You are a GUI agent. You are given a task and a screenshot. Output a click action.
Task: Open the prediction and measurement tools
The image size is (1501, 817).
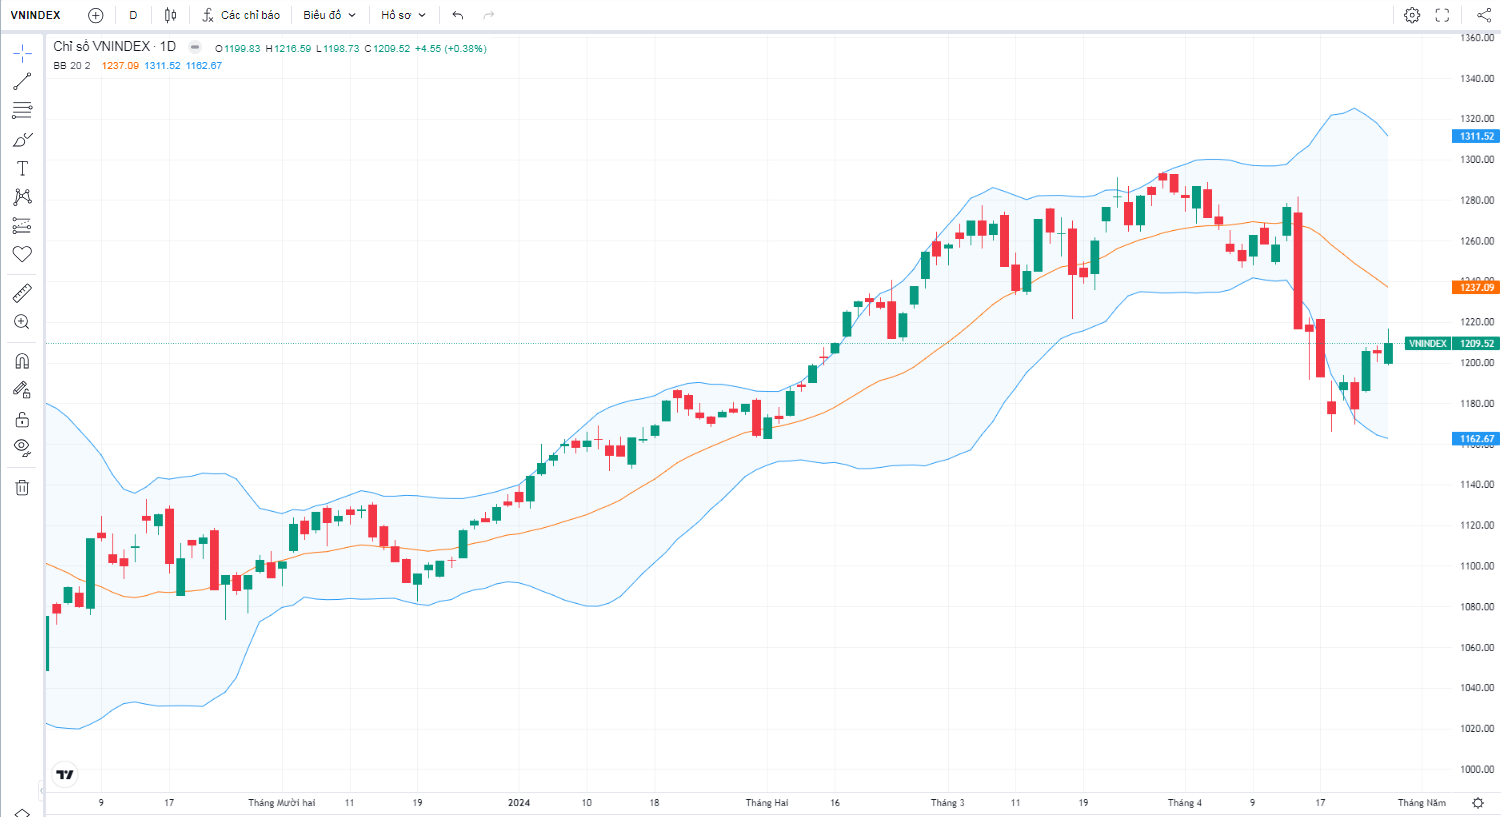click(22, 226)
